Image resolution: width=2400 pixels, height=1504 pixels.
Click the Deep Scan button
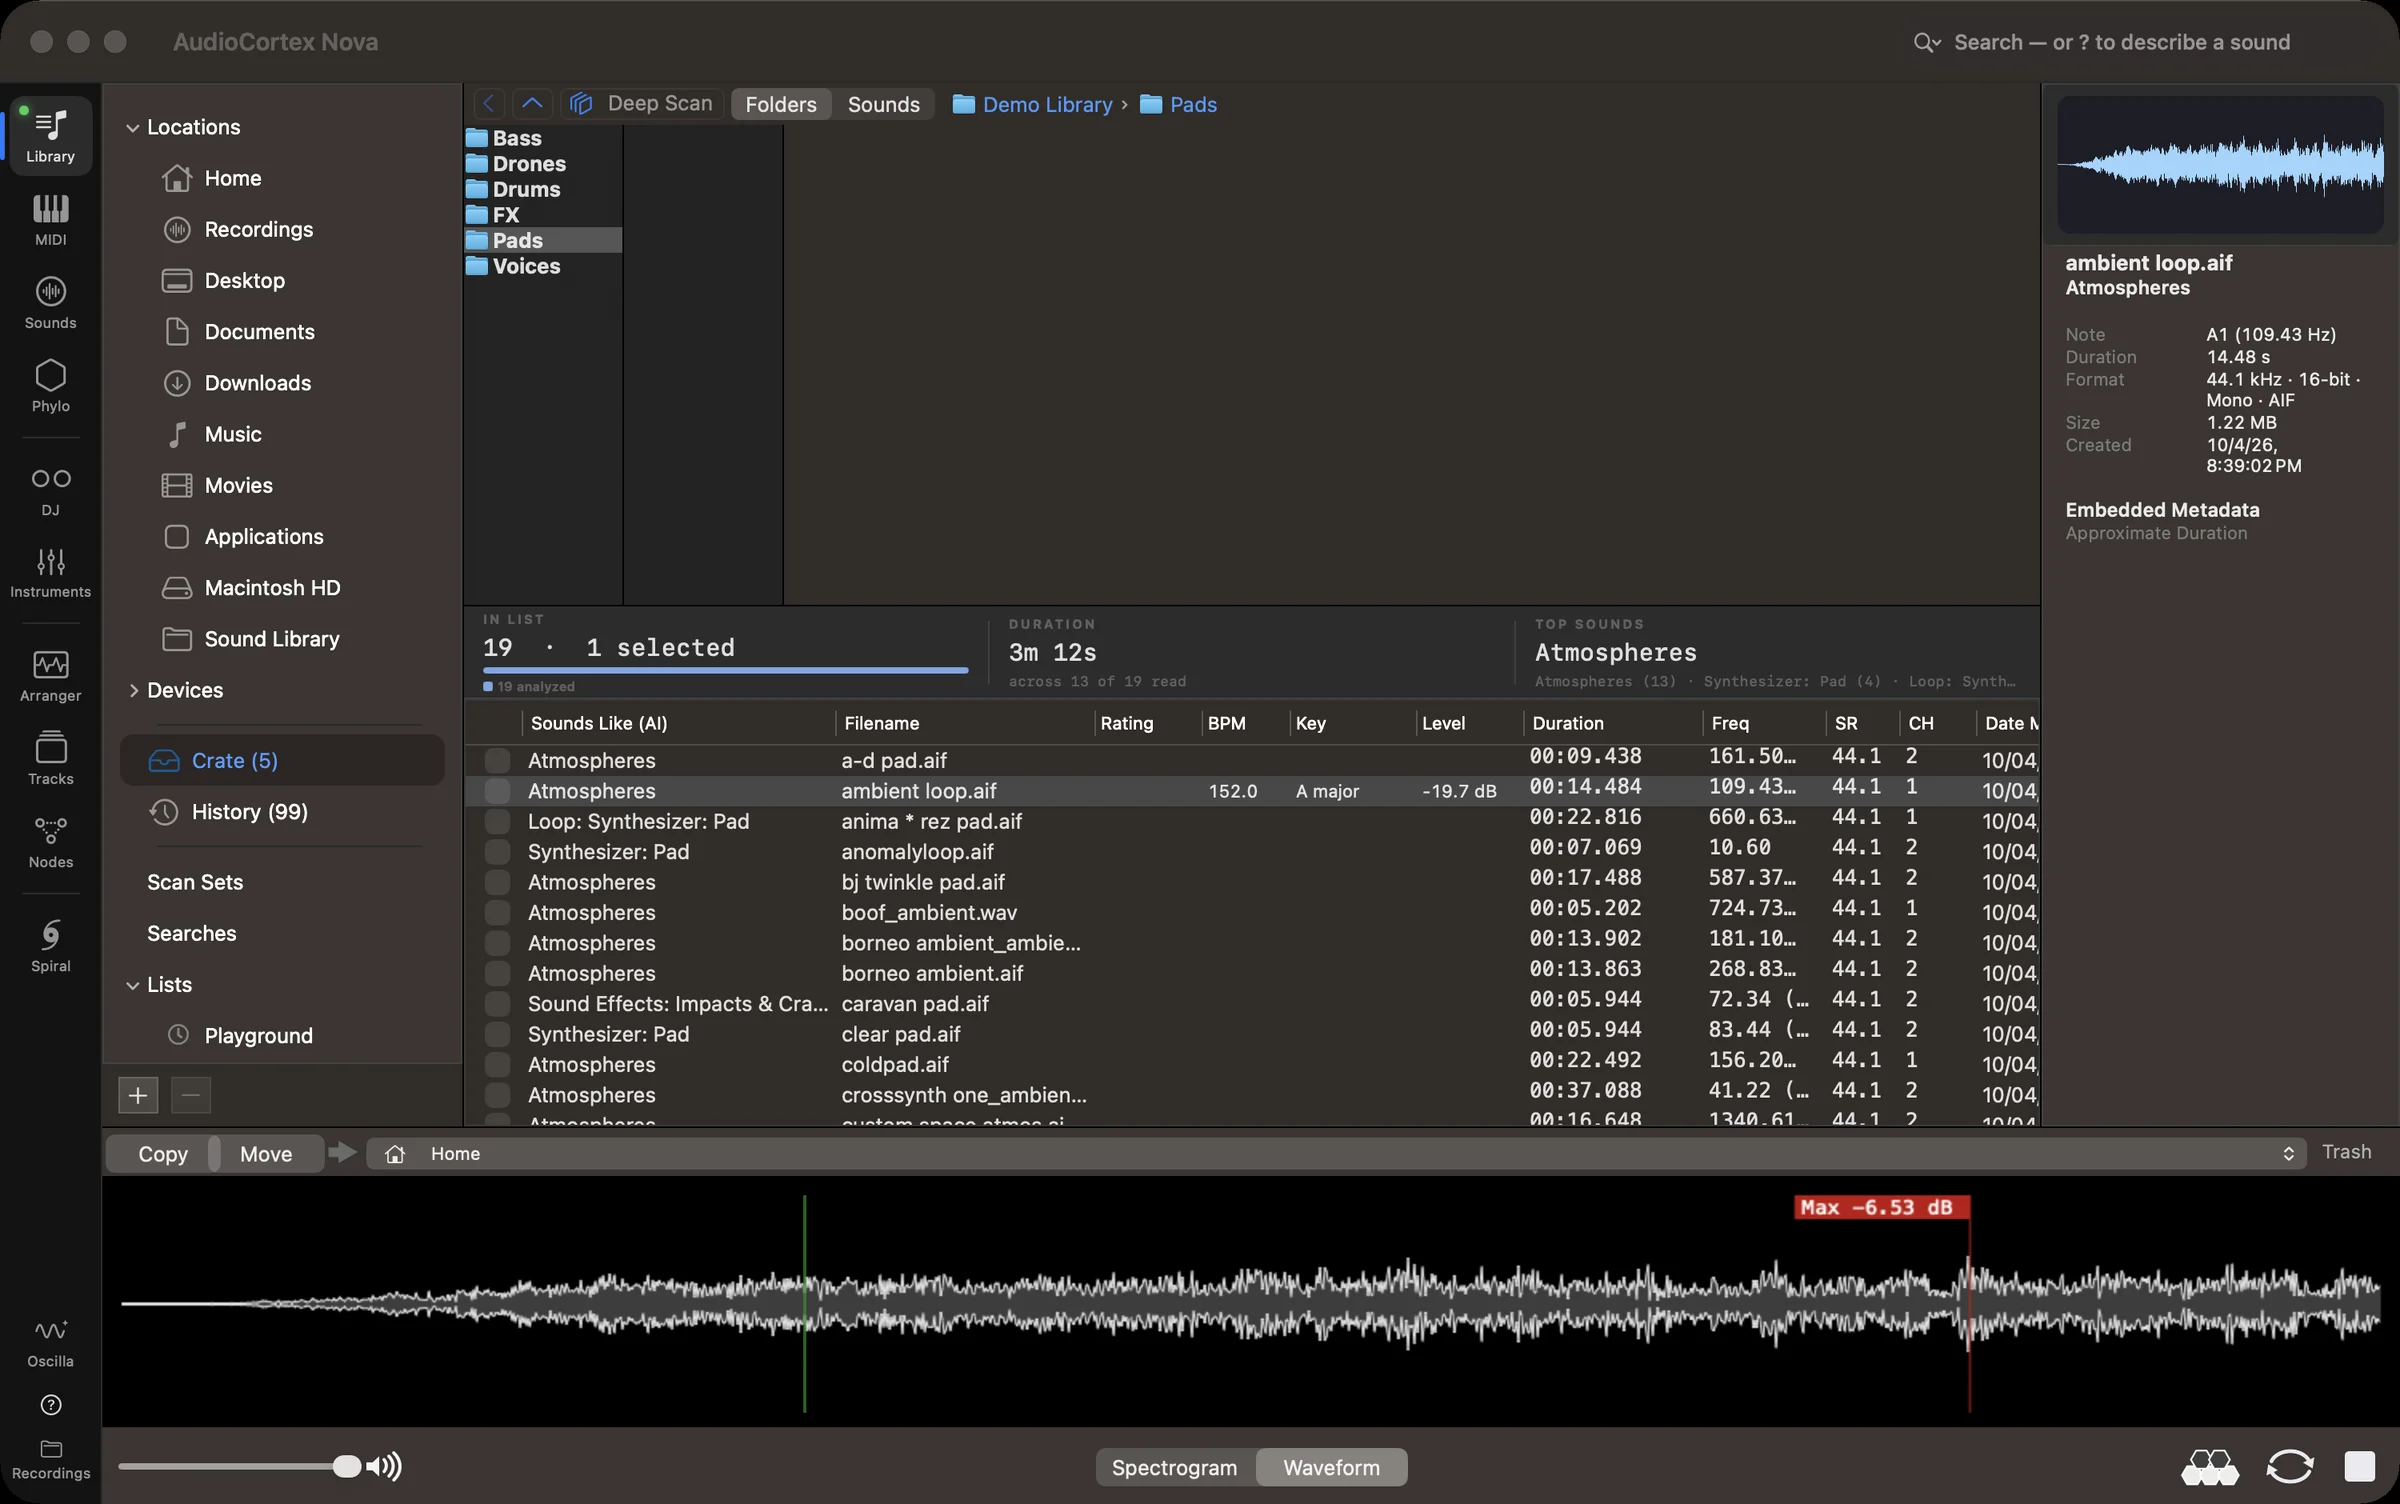click(x=642, y=103)
